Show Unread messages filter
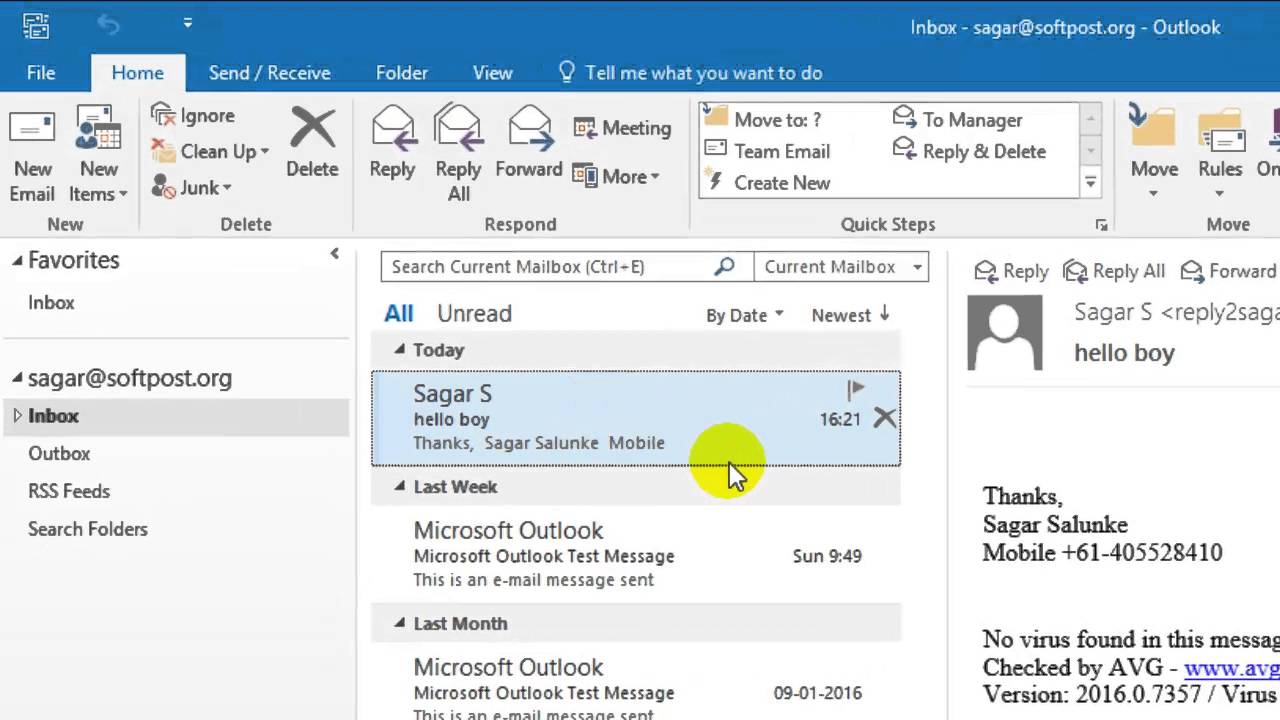The width and height of the screenshot is (1280, 720). tap(474, 313)
